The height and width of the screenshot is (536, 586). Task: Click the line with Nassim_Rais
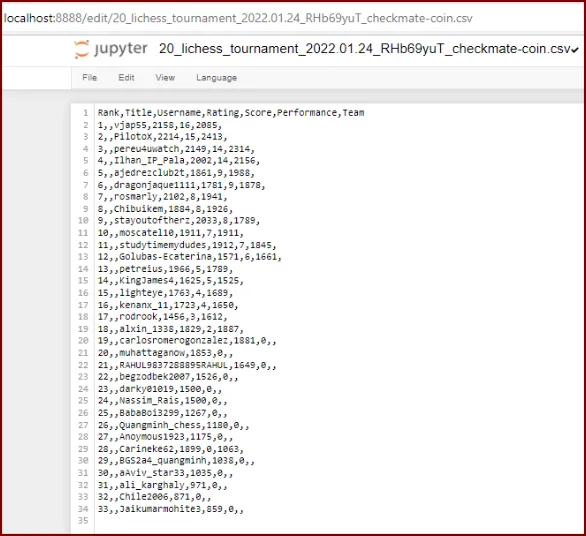(163, 401)
